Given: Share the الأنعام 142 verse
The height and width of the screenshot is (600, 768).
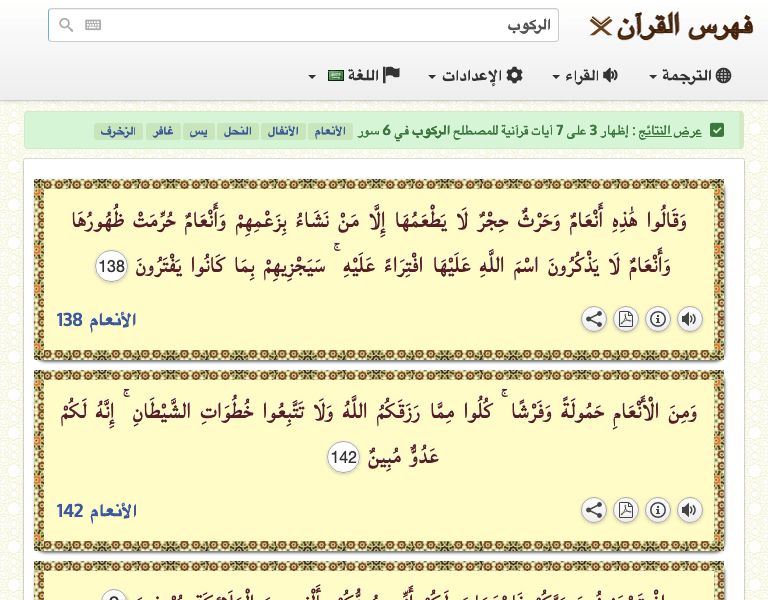Looking at the screenshot, I should pos(594,510).
